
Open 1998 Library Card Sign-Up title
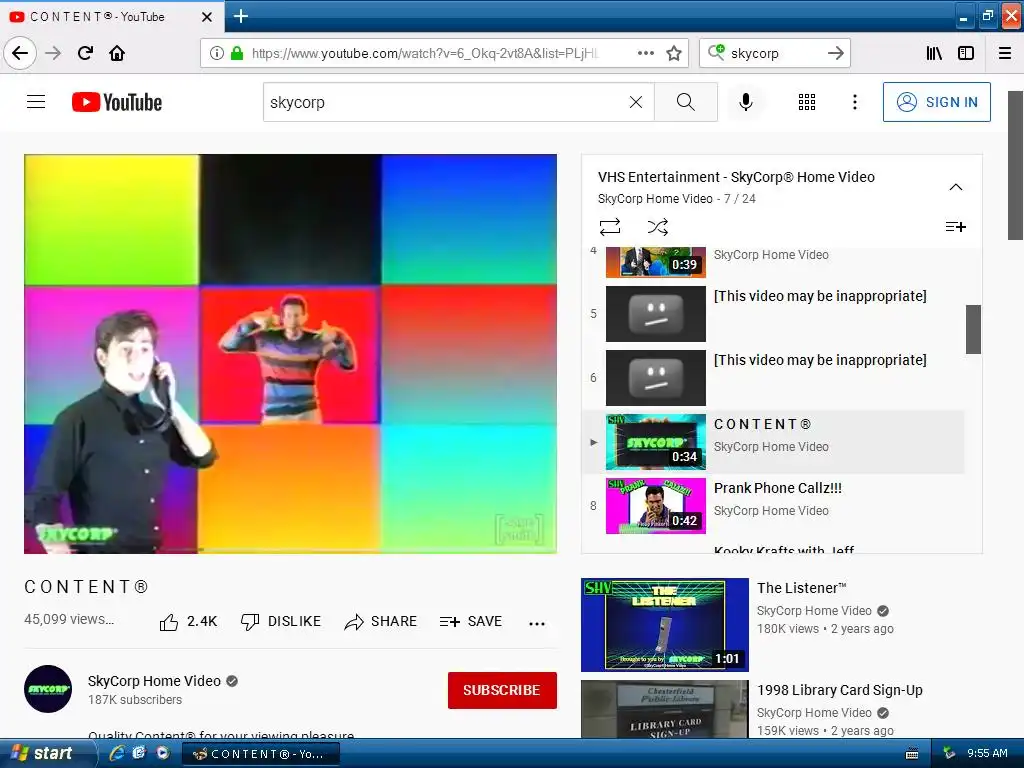tap(840, 690)
